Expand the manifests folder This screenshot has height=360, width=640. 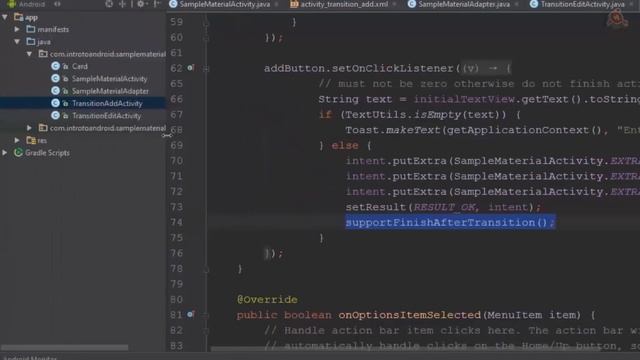(17, 29)
